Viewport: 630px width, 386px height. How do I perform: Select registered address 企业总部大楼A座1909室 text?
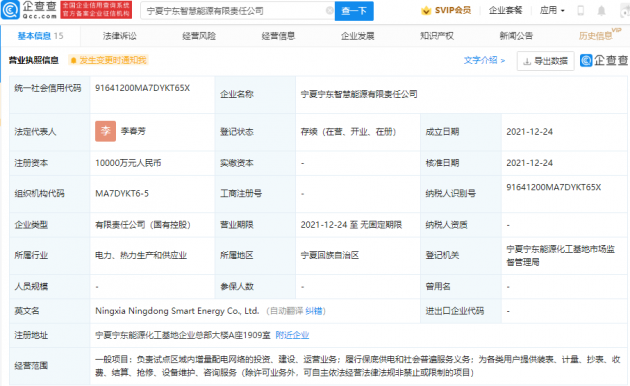click(x=183, y=335)
